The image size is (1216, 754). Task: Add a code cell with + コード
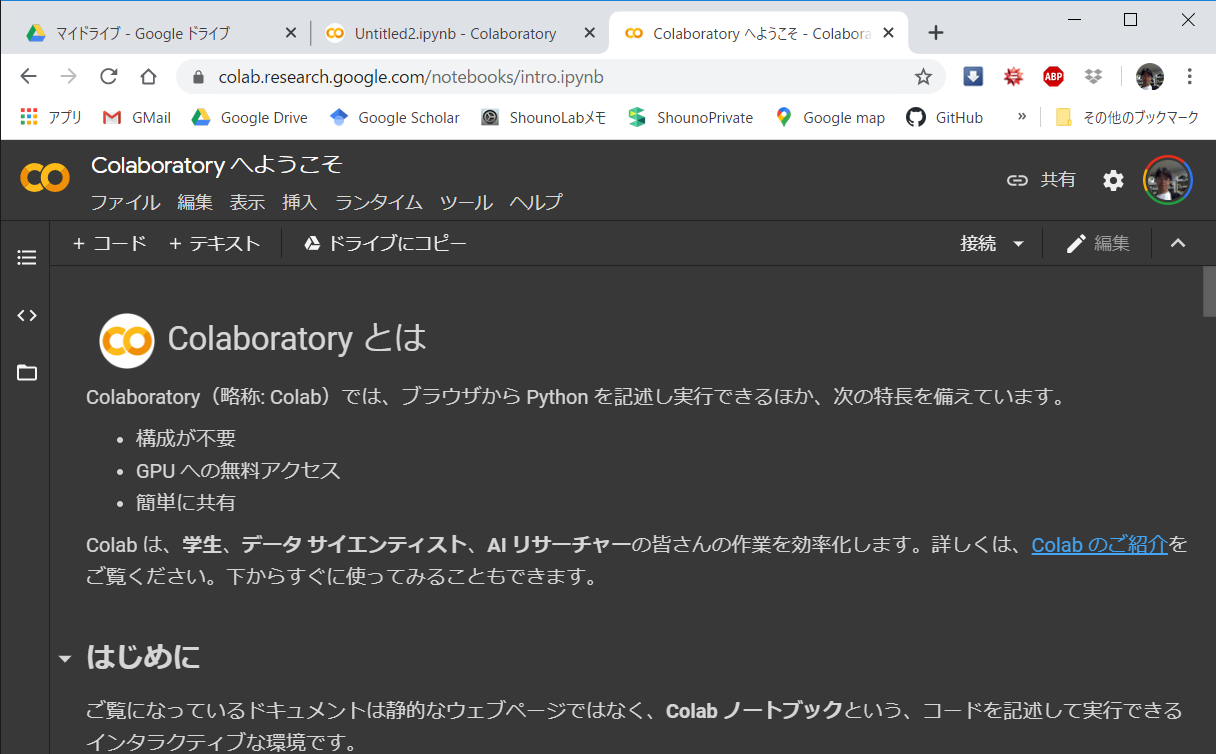tap(110, 243)
